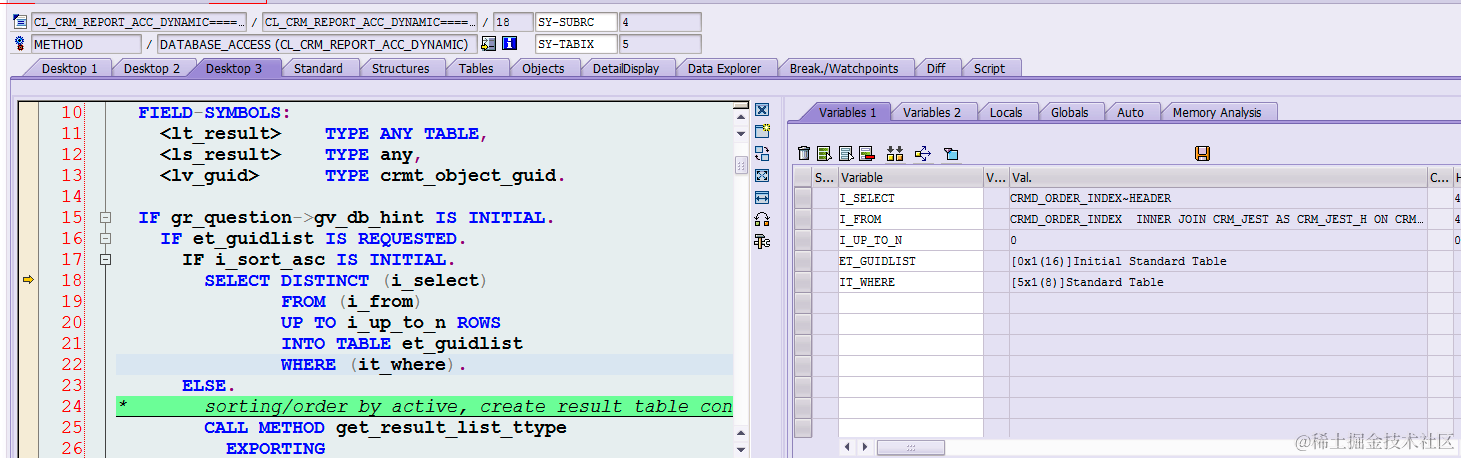This screenshot has width=1461, height=458.
Task: Switch to the Desktop 2 tab
Action: click(x=152, y=68)
